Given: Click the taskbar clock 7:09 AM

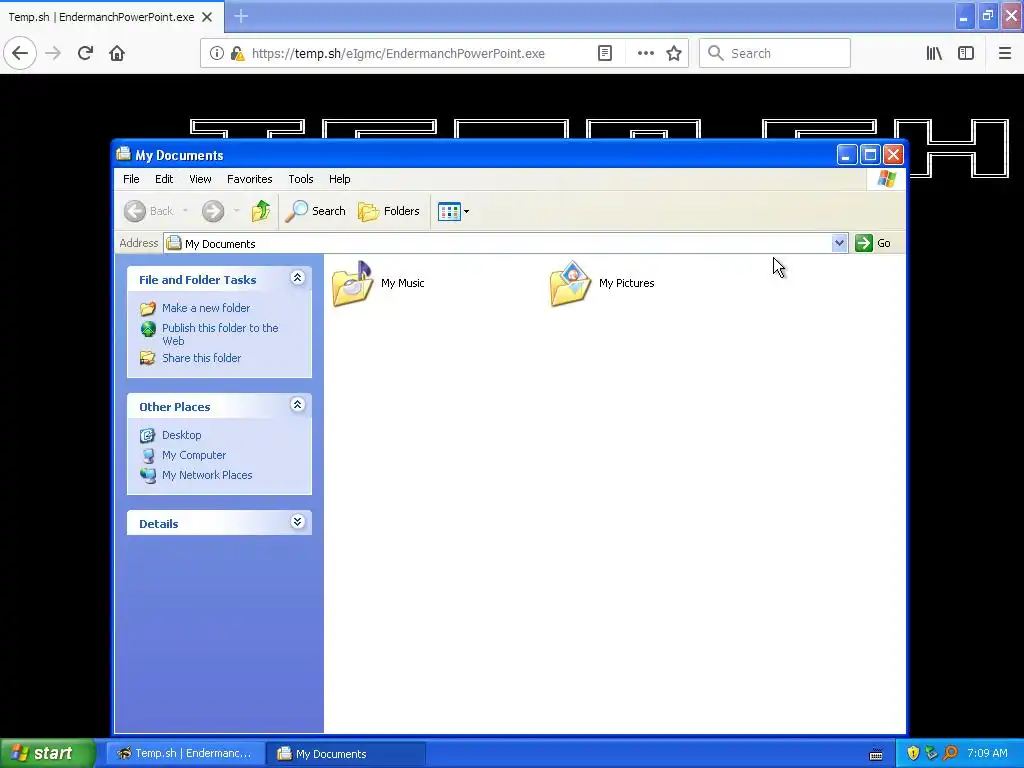Looking at the screenshot, I should [987, 753].
